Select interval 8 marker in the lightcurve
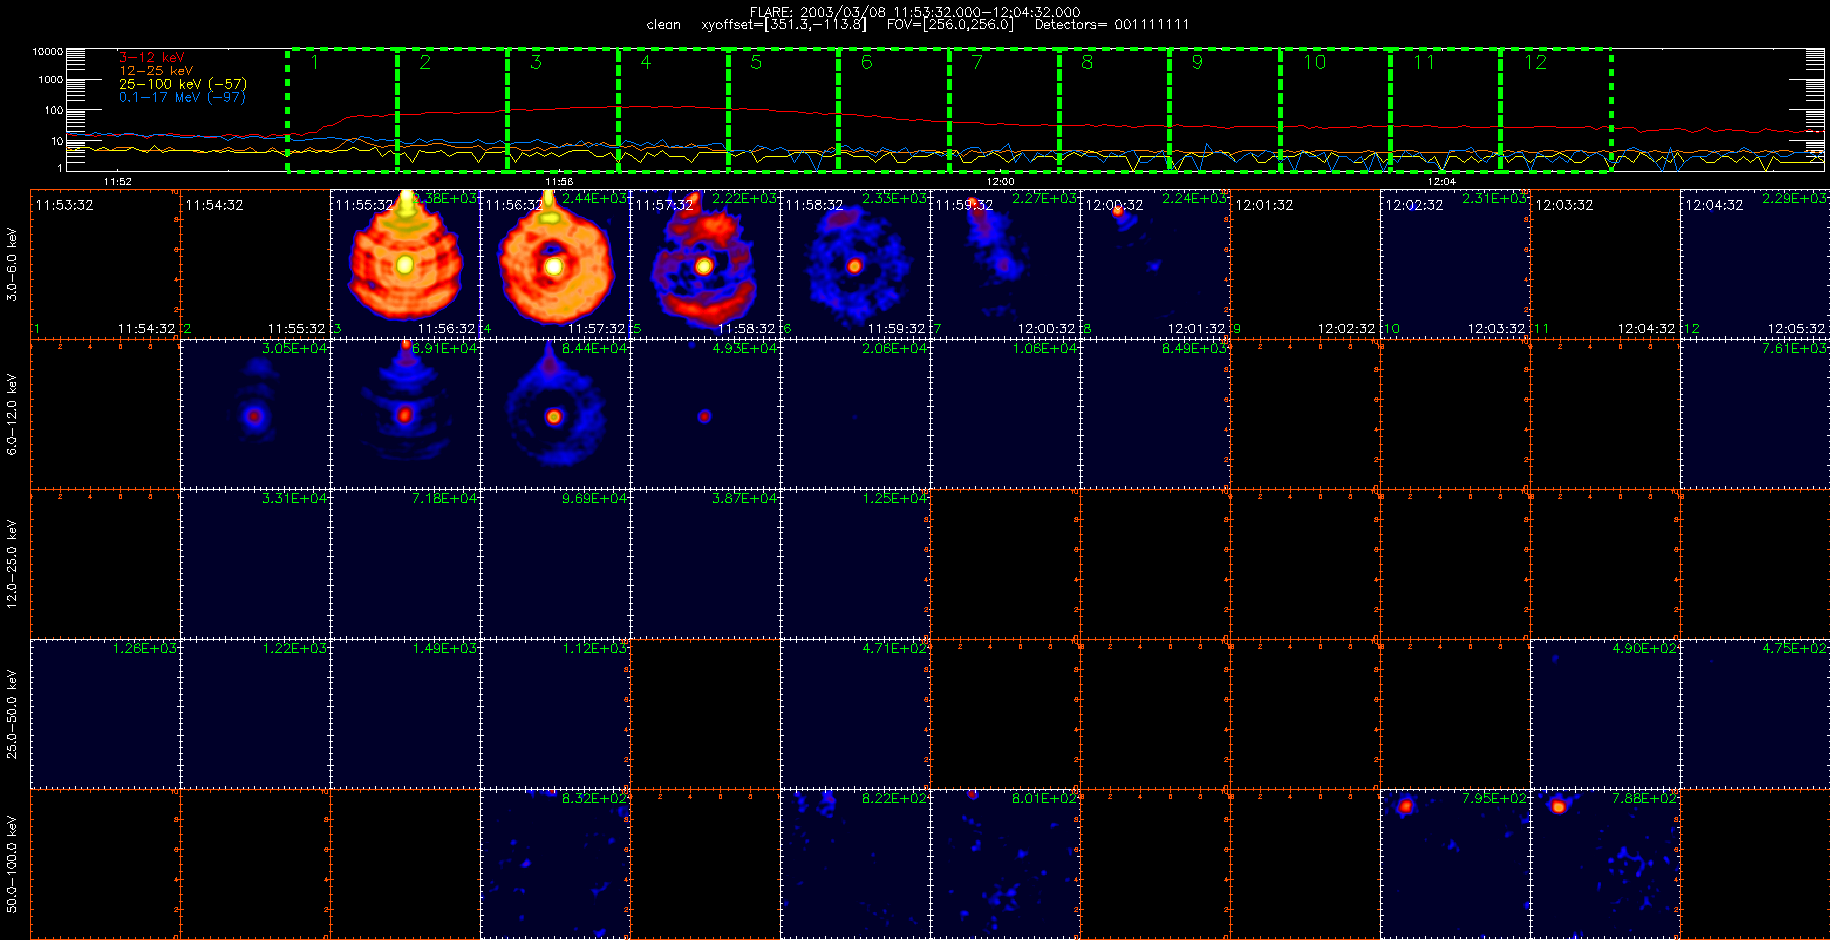The height and width of the screenshot is (940, 1830). [x=1087, y=62]
